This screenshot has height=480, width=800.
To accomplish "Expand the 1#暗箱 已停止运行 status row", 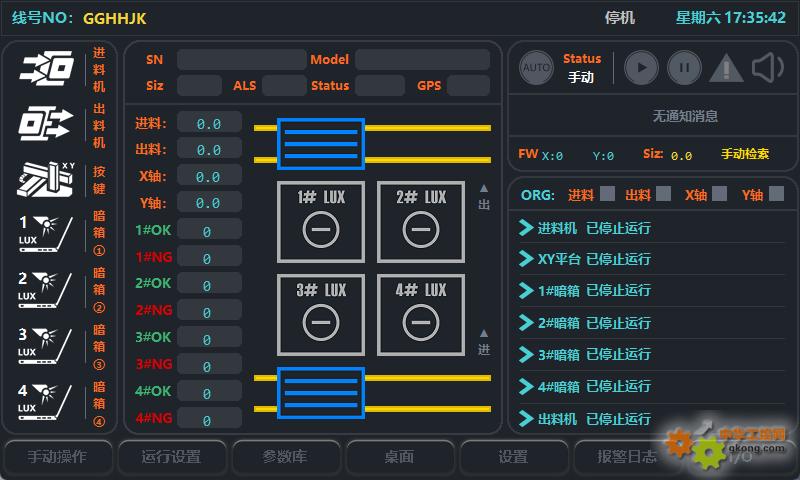I will tap(652, 291).
